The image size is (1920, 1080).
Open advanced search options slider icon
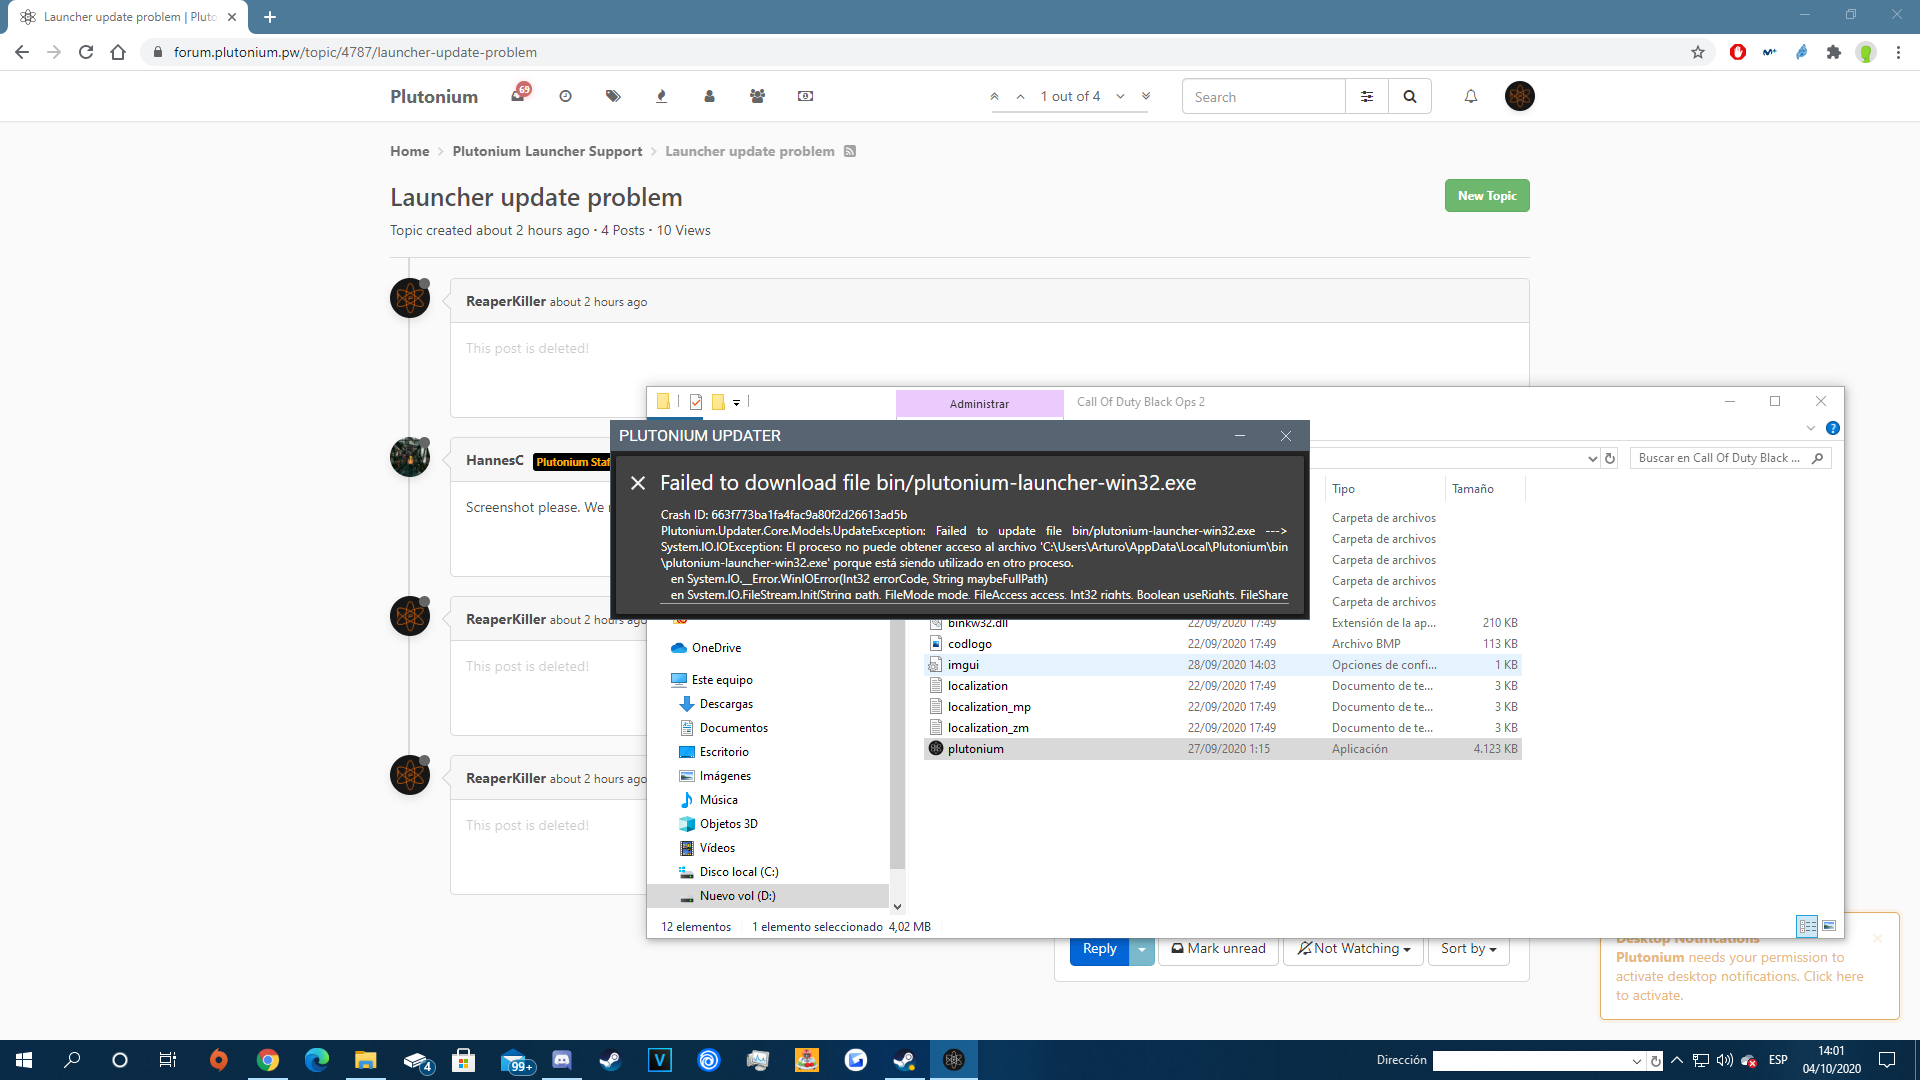[x=1367, y=97]
